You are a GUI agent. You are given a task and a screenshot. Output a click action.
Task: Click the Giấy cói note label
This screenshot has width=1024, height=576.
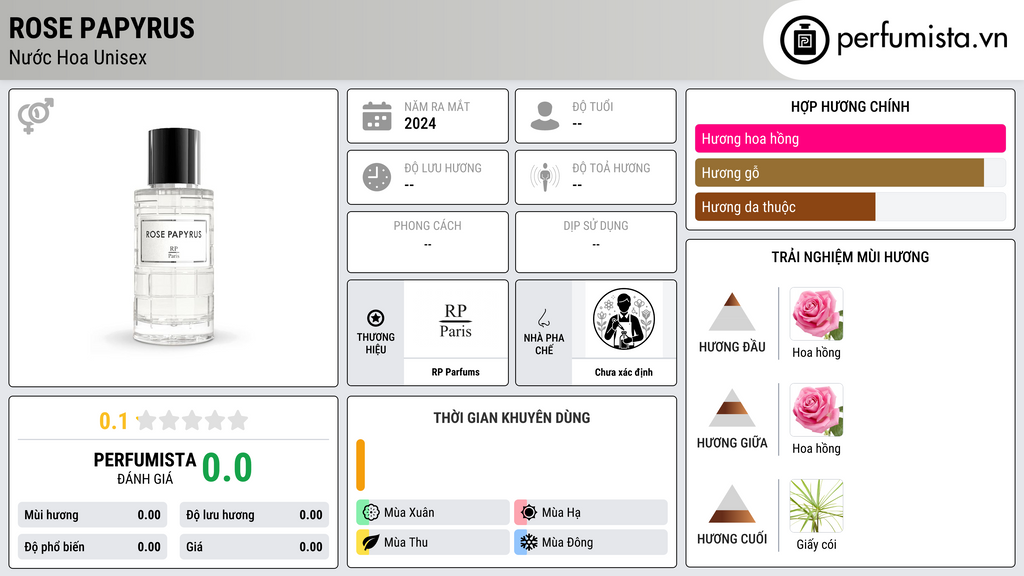816,545
